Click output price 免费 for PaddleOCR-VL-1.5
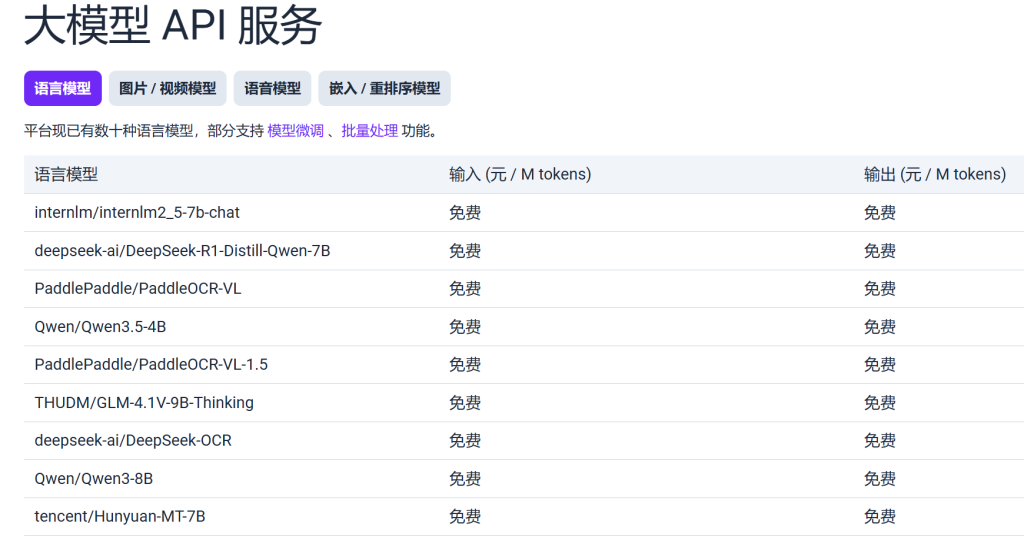The width and height of the screenshot is (1024, 537). click(880, 365)
